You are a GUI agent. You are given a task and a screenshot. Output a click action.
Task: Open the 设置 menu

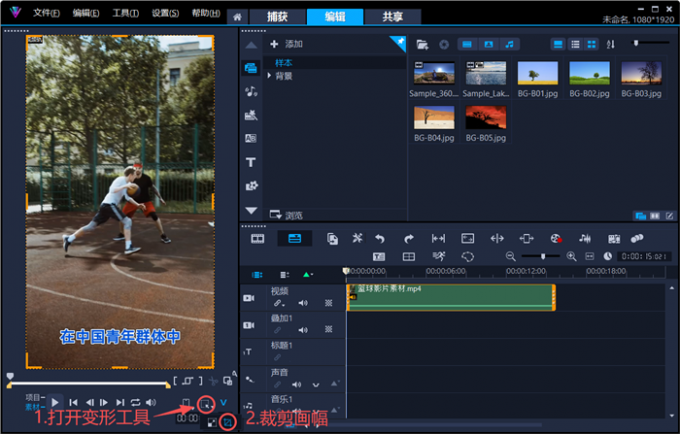coord(165,13)
